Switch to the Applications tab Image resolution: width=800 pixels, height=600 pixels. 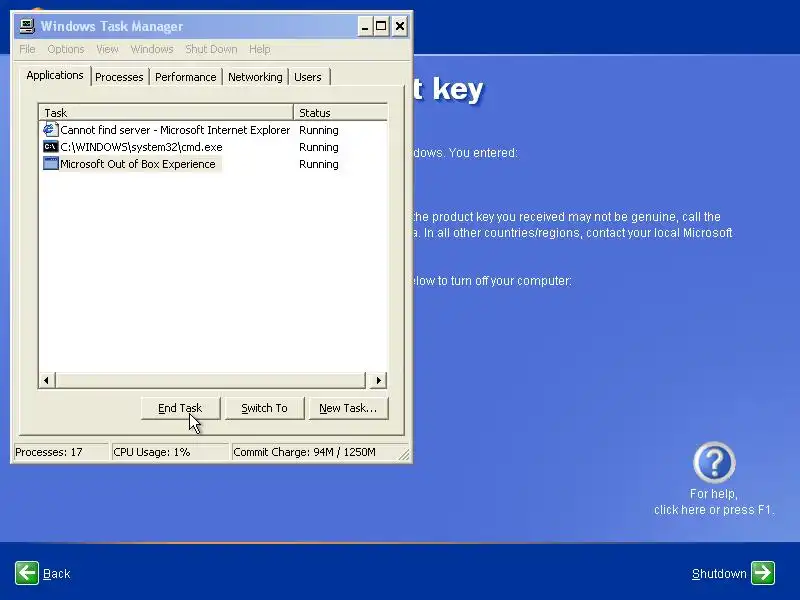coord(55,76)
